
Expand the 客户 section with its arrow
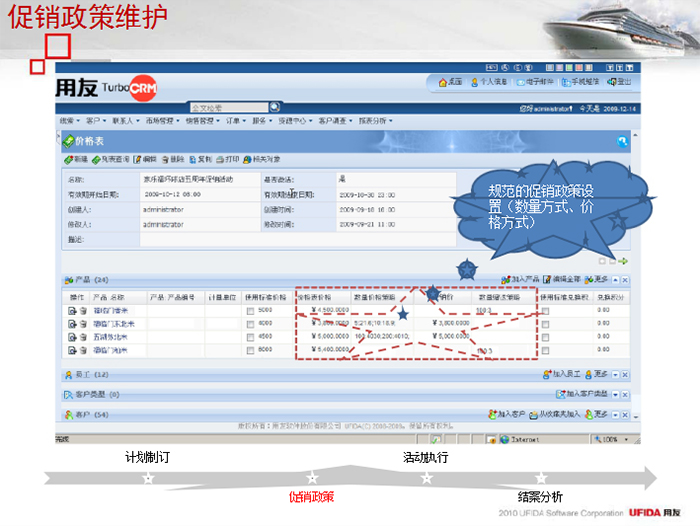pos(616,415)
